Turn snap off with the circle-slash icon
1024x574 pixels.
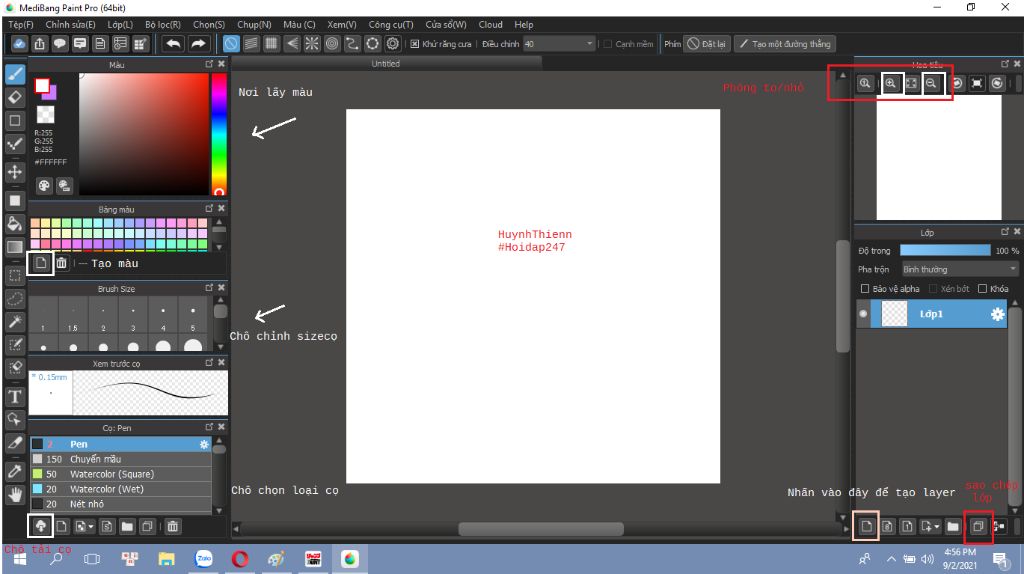231,44
